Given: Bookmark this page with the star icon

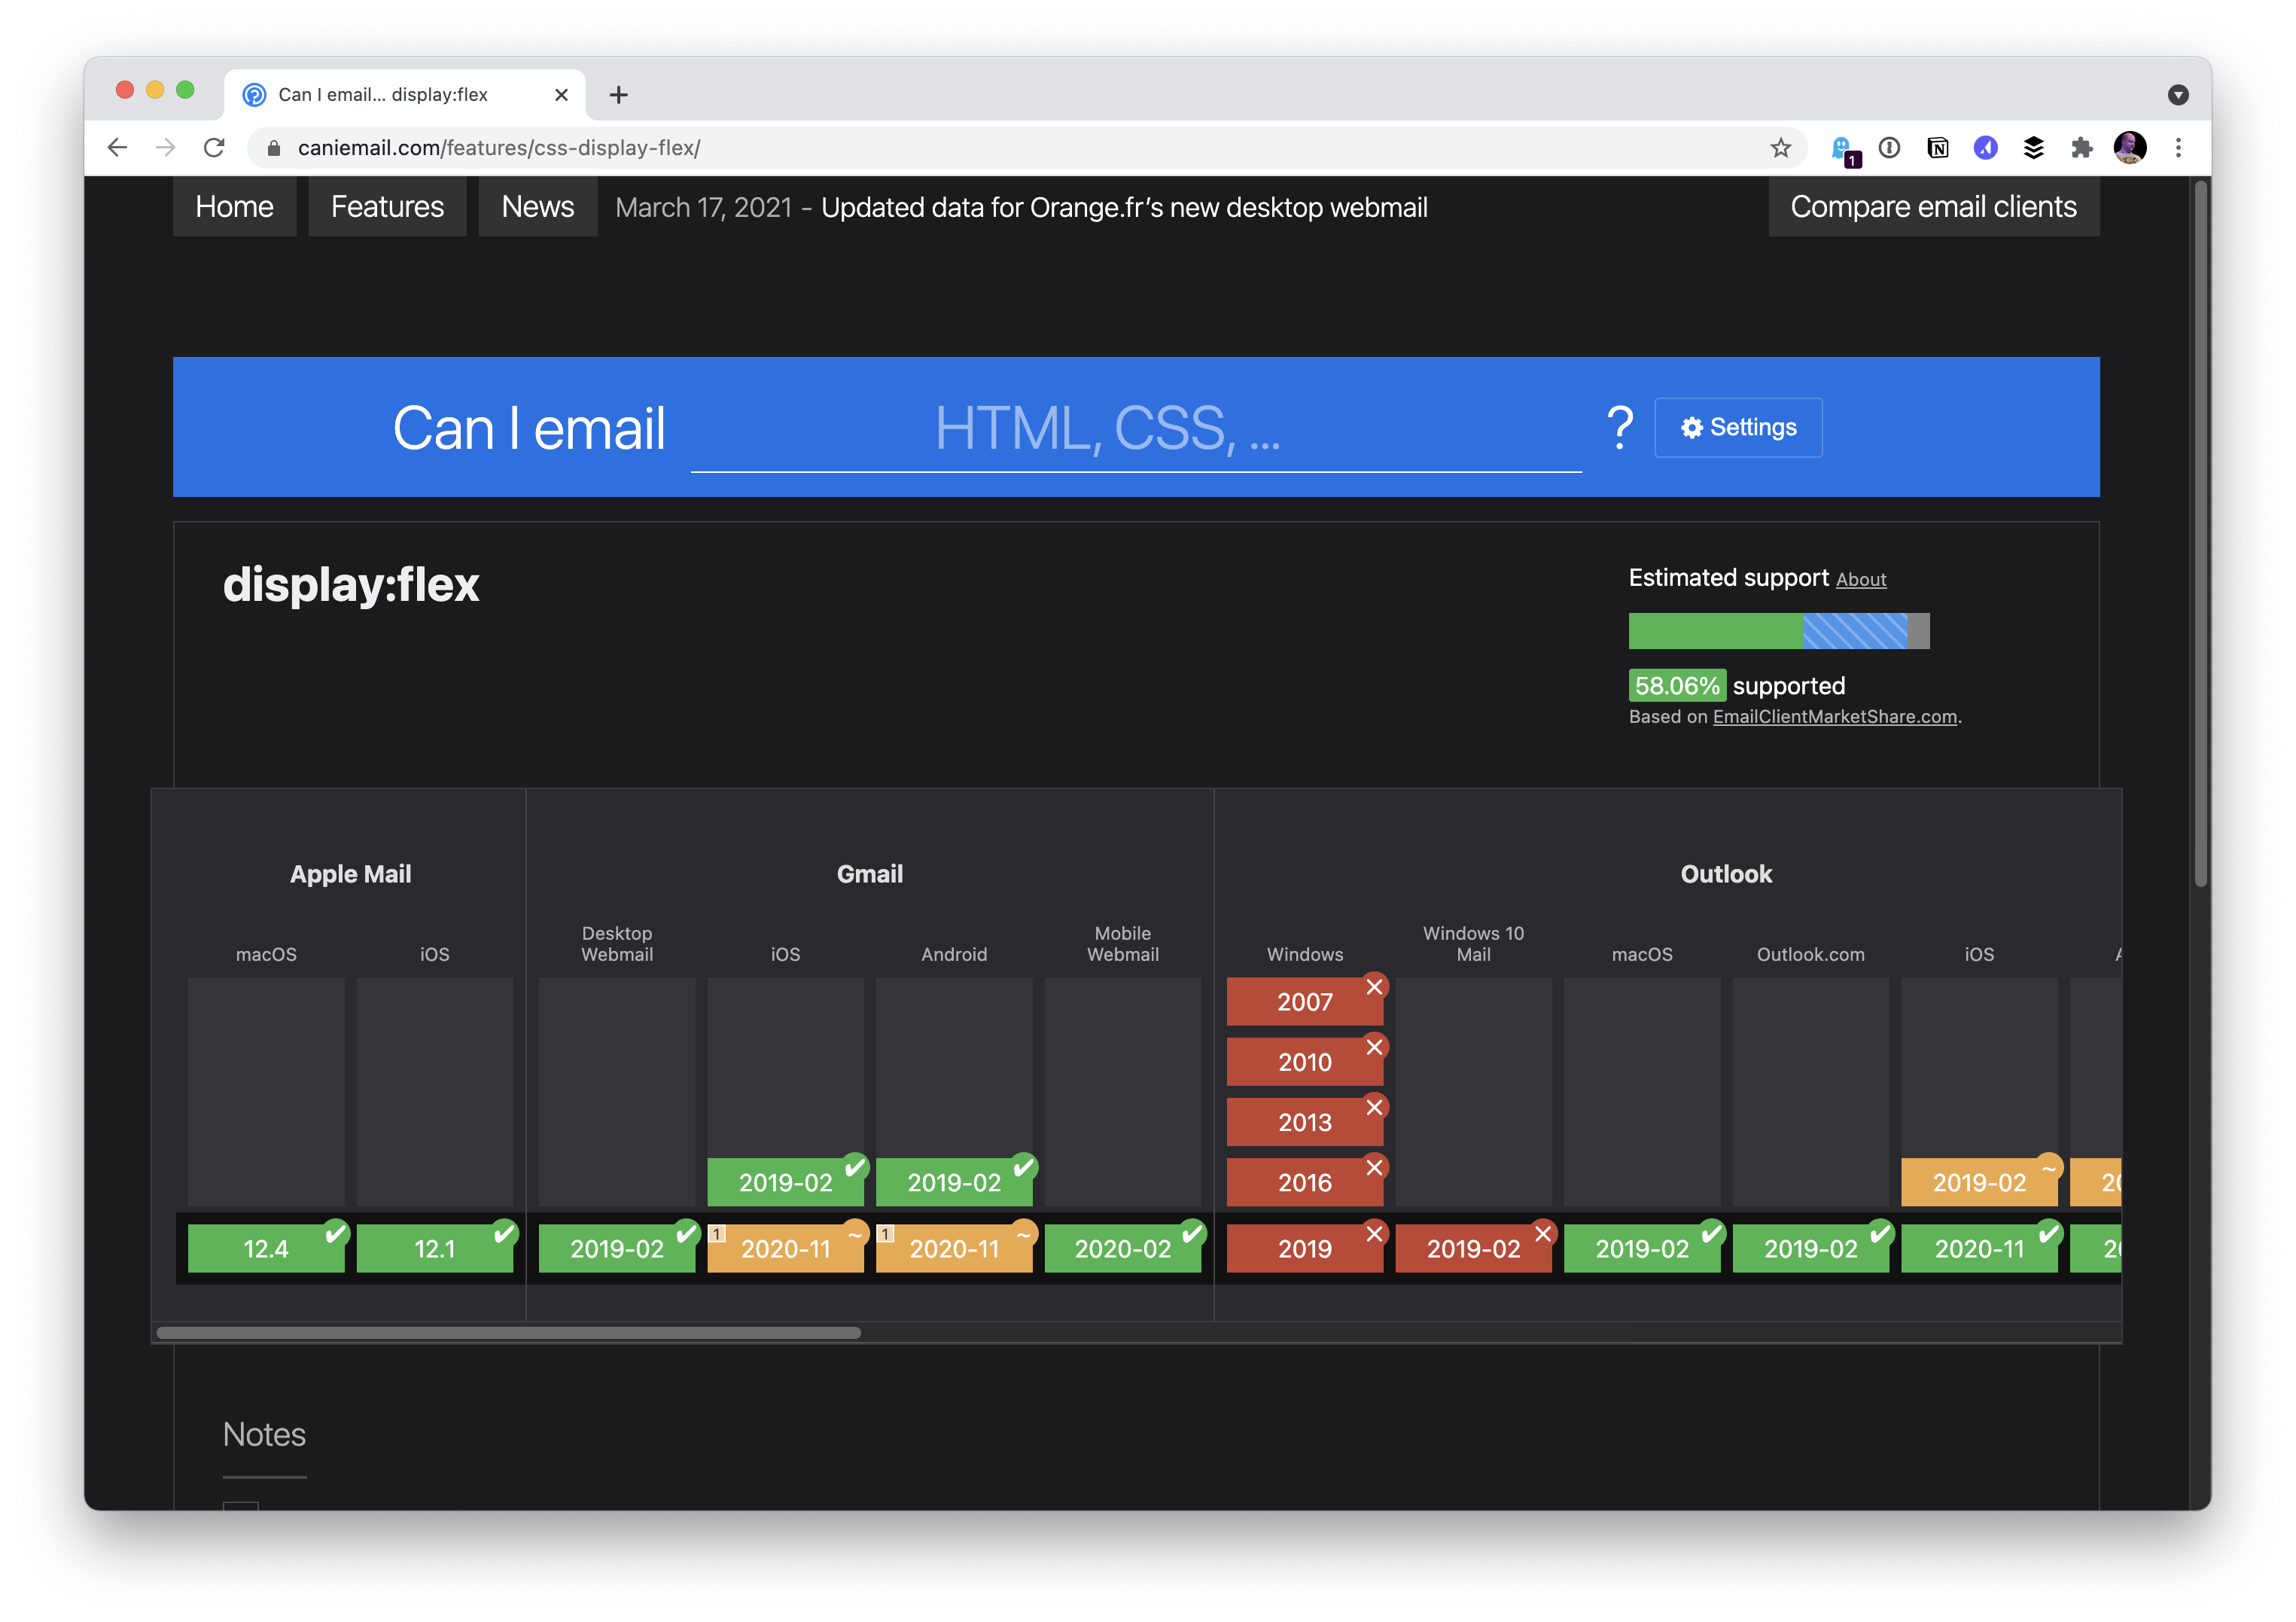Looking at the screenshot, I should (x=1780, y=148).
